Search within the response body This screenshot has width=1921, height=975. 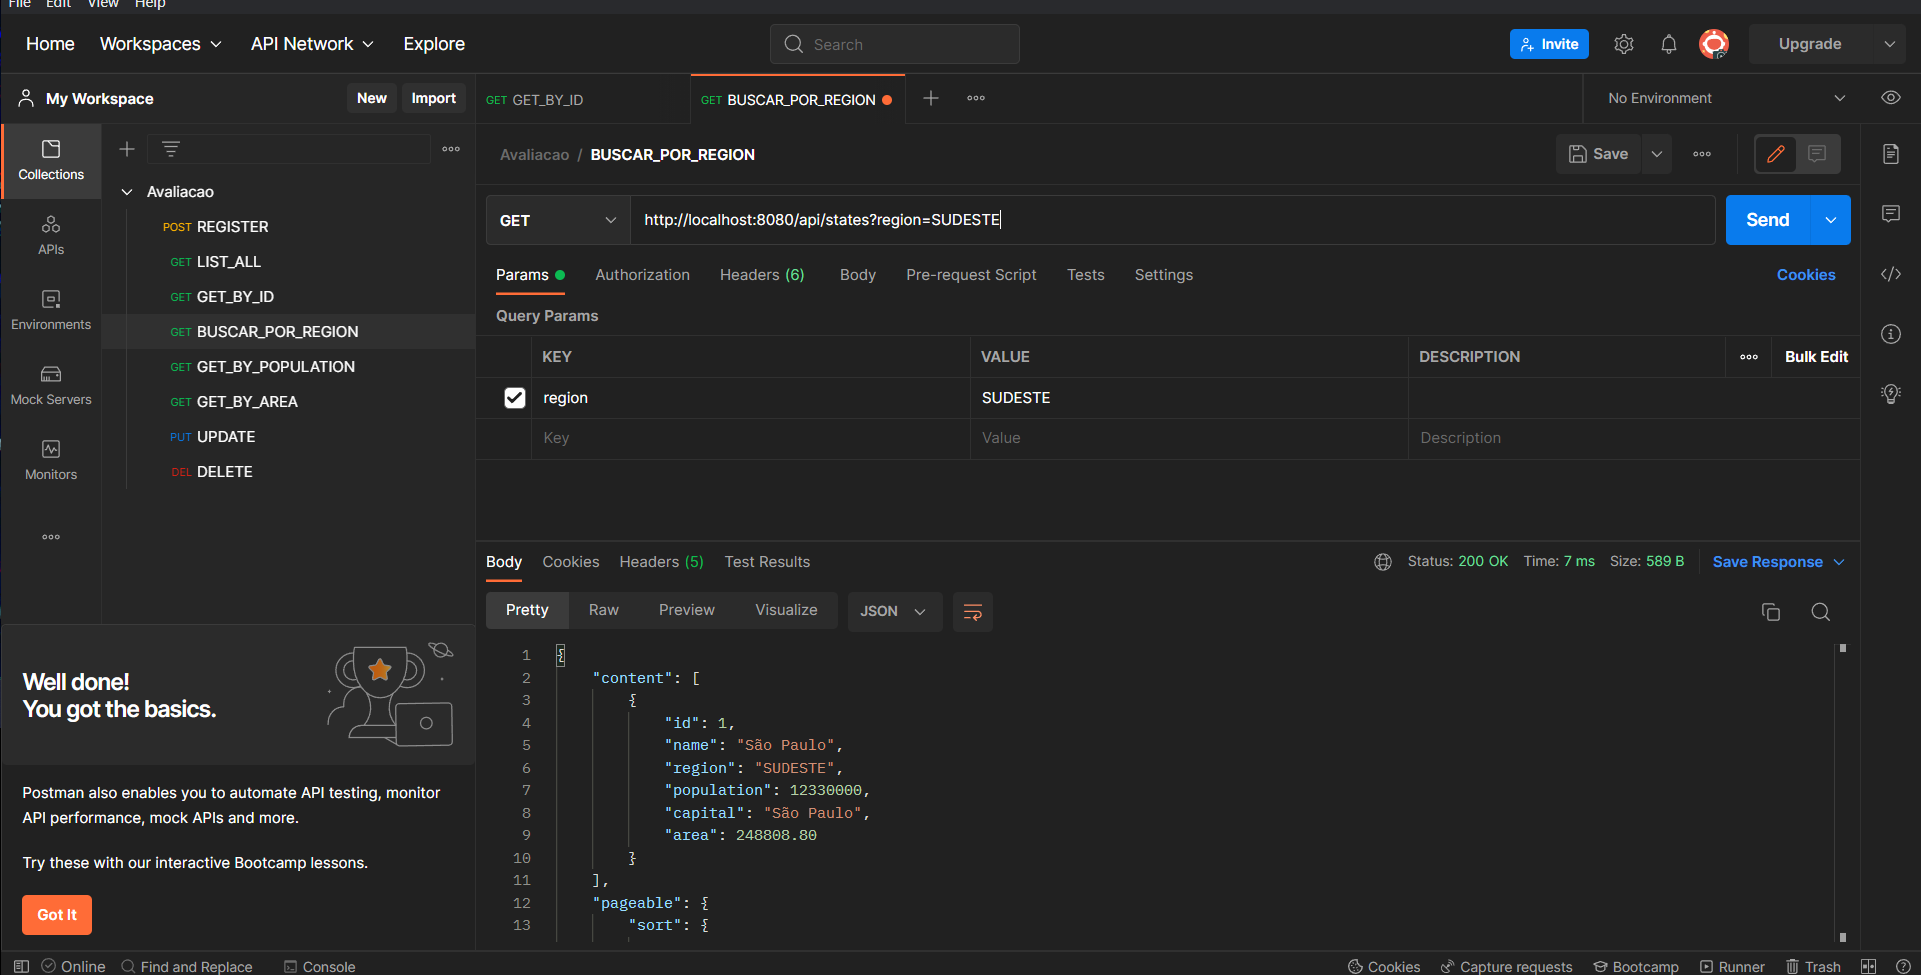(x=1820, y=611)
